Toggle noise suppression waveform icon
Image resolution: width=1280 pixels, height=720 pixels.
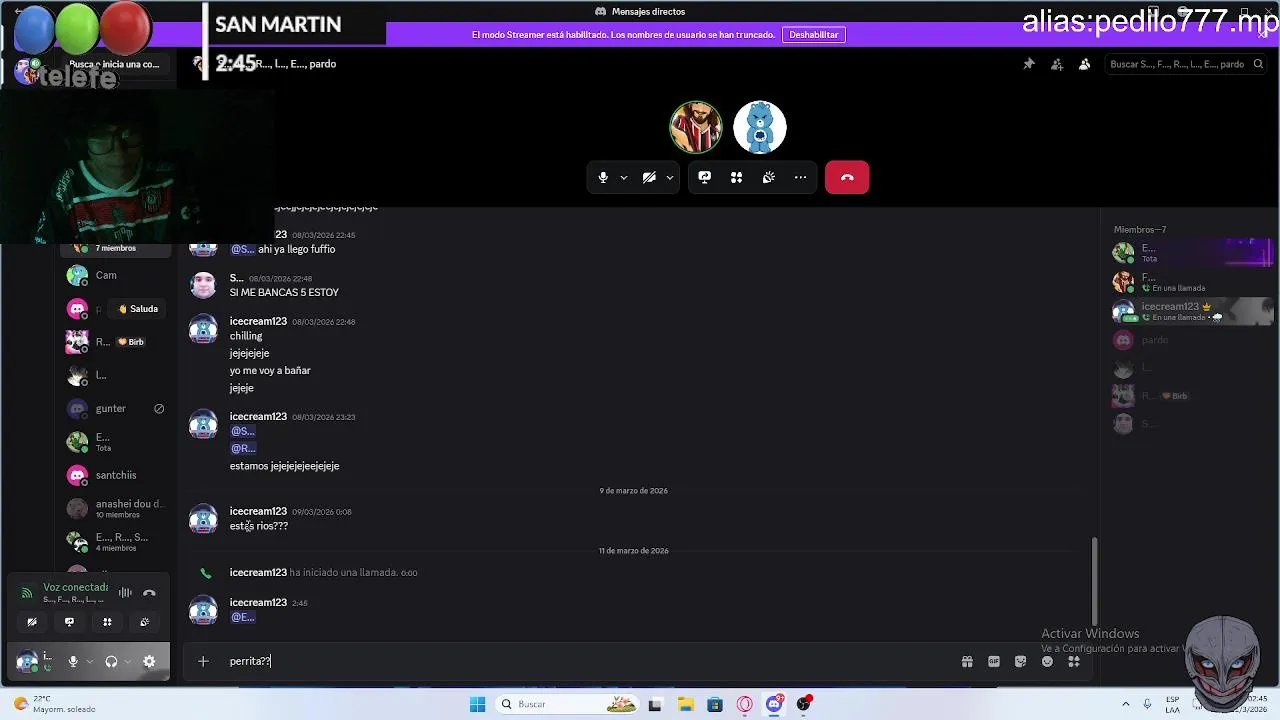pyautogui.click(x=125, y=593)
